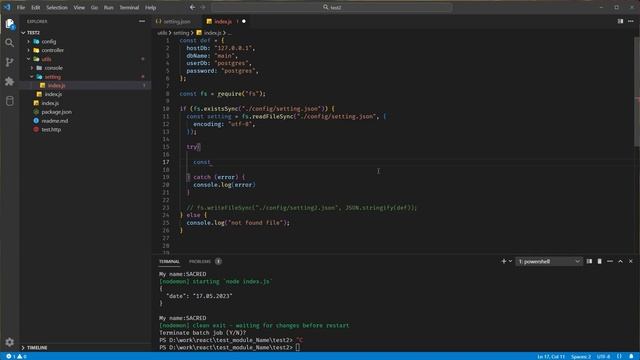Open the Manage gear menu
640x360 pixels.
pos(9,342)
